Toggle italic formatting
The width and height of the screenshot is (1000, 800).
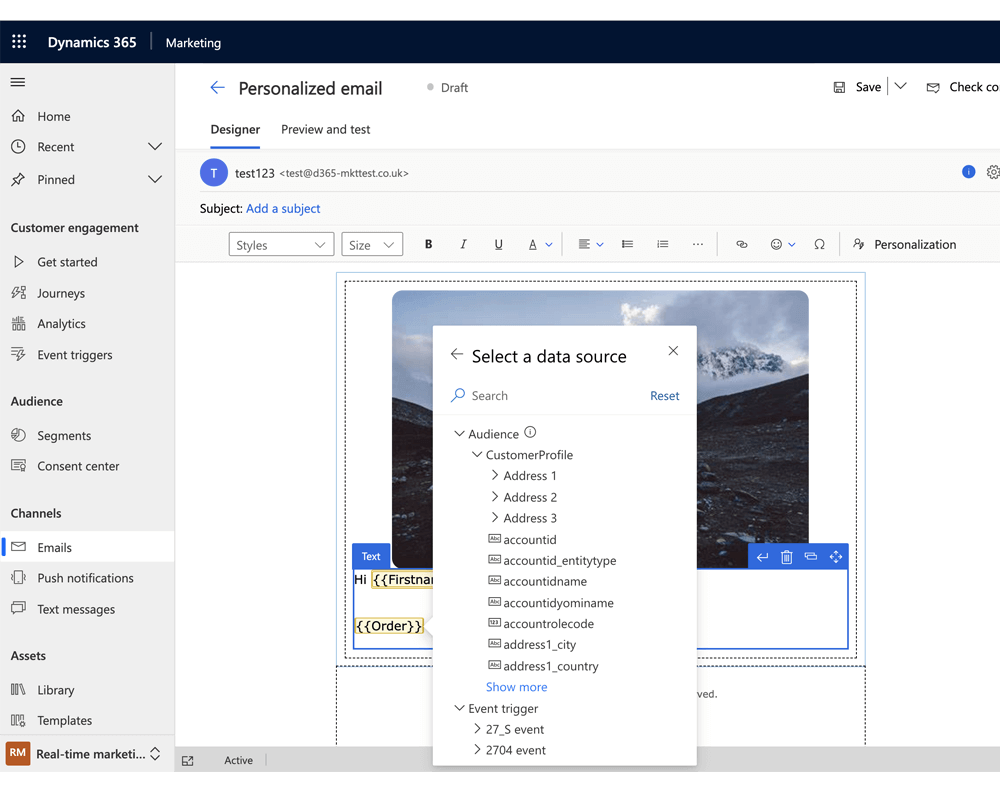464,244
